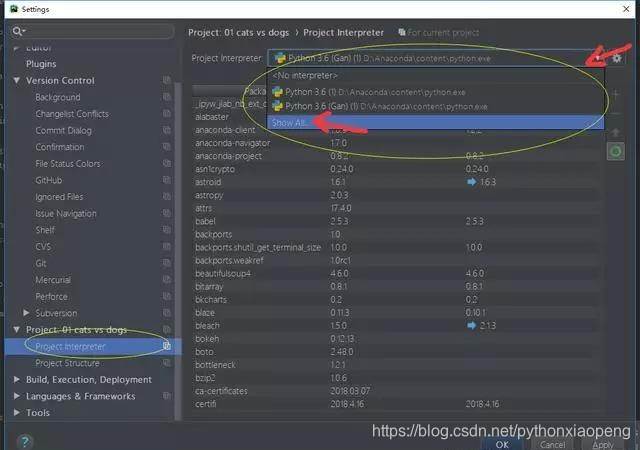
Task: Open Confirmation settings
Action: pos(60,147)
